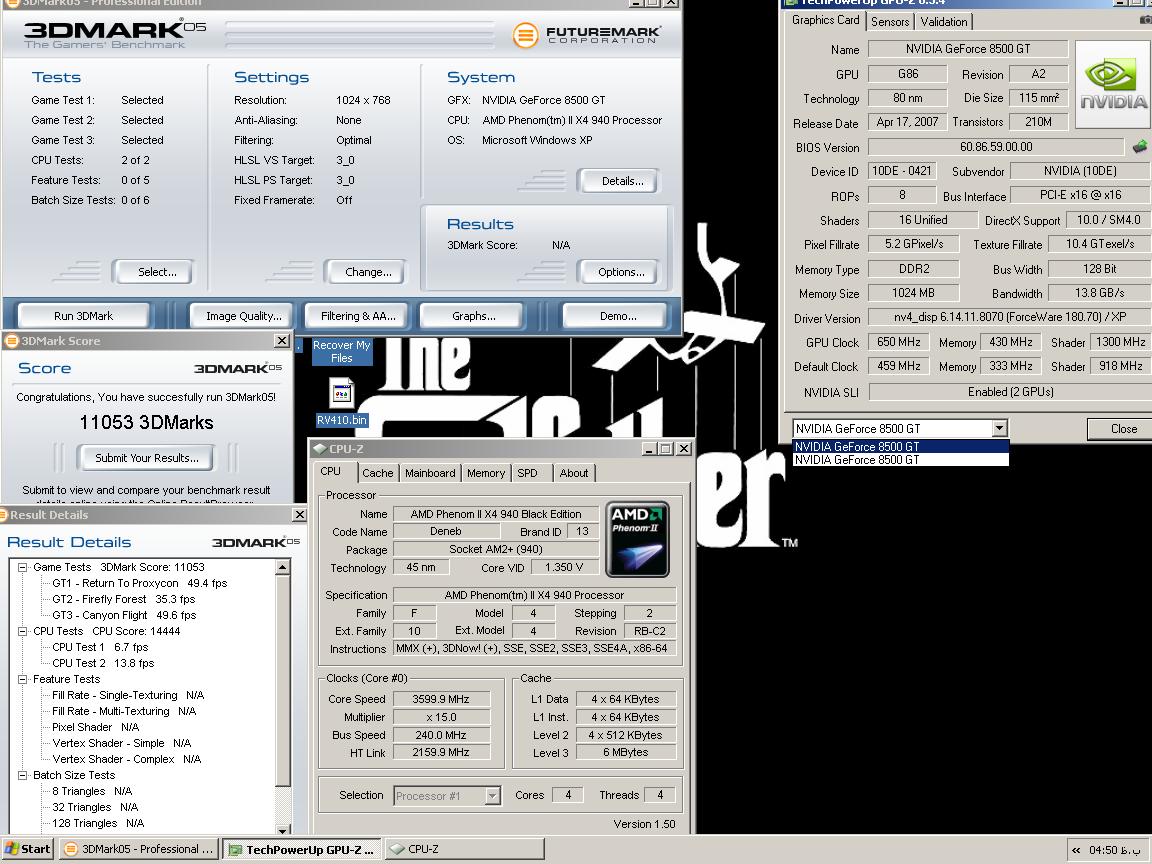The width and height of the screenshot is (1152, 864).
Task: Switch to the Mainboard tab in CPU-Z
Action: (430, 473)
